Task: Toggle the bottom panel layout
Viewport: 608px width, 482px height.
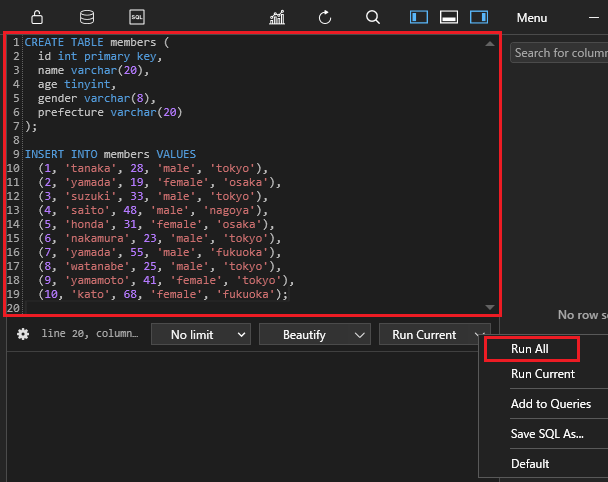Action: tap(449, 17)
